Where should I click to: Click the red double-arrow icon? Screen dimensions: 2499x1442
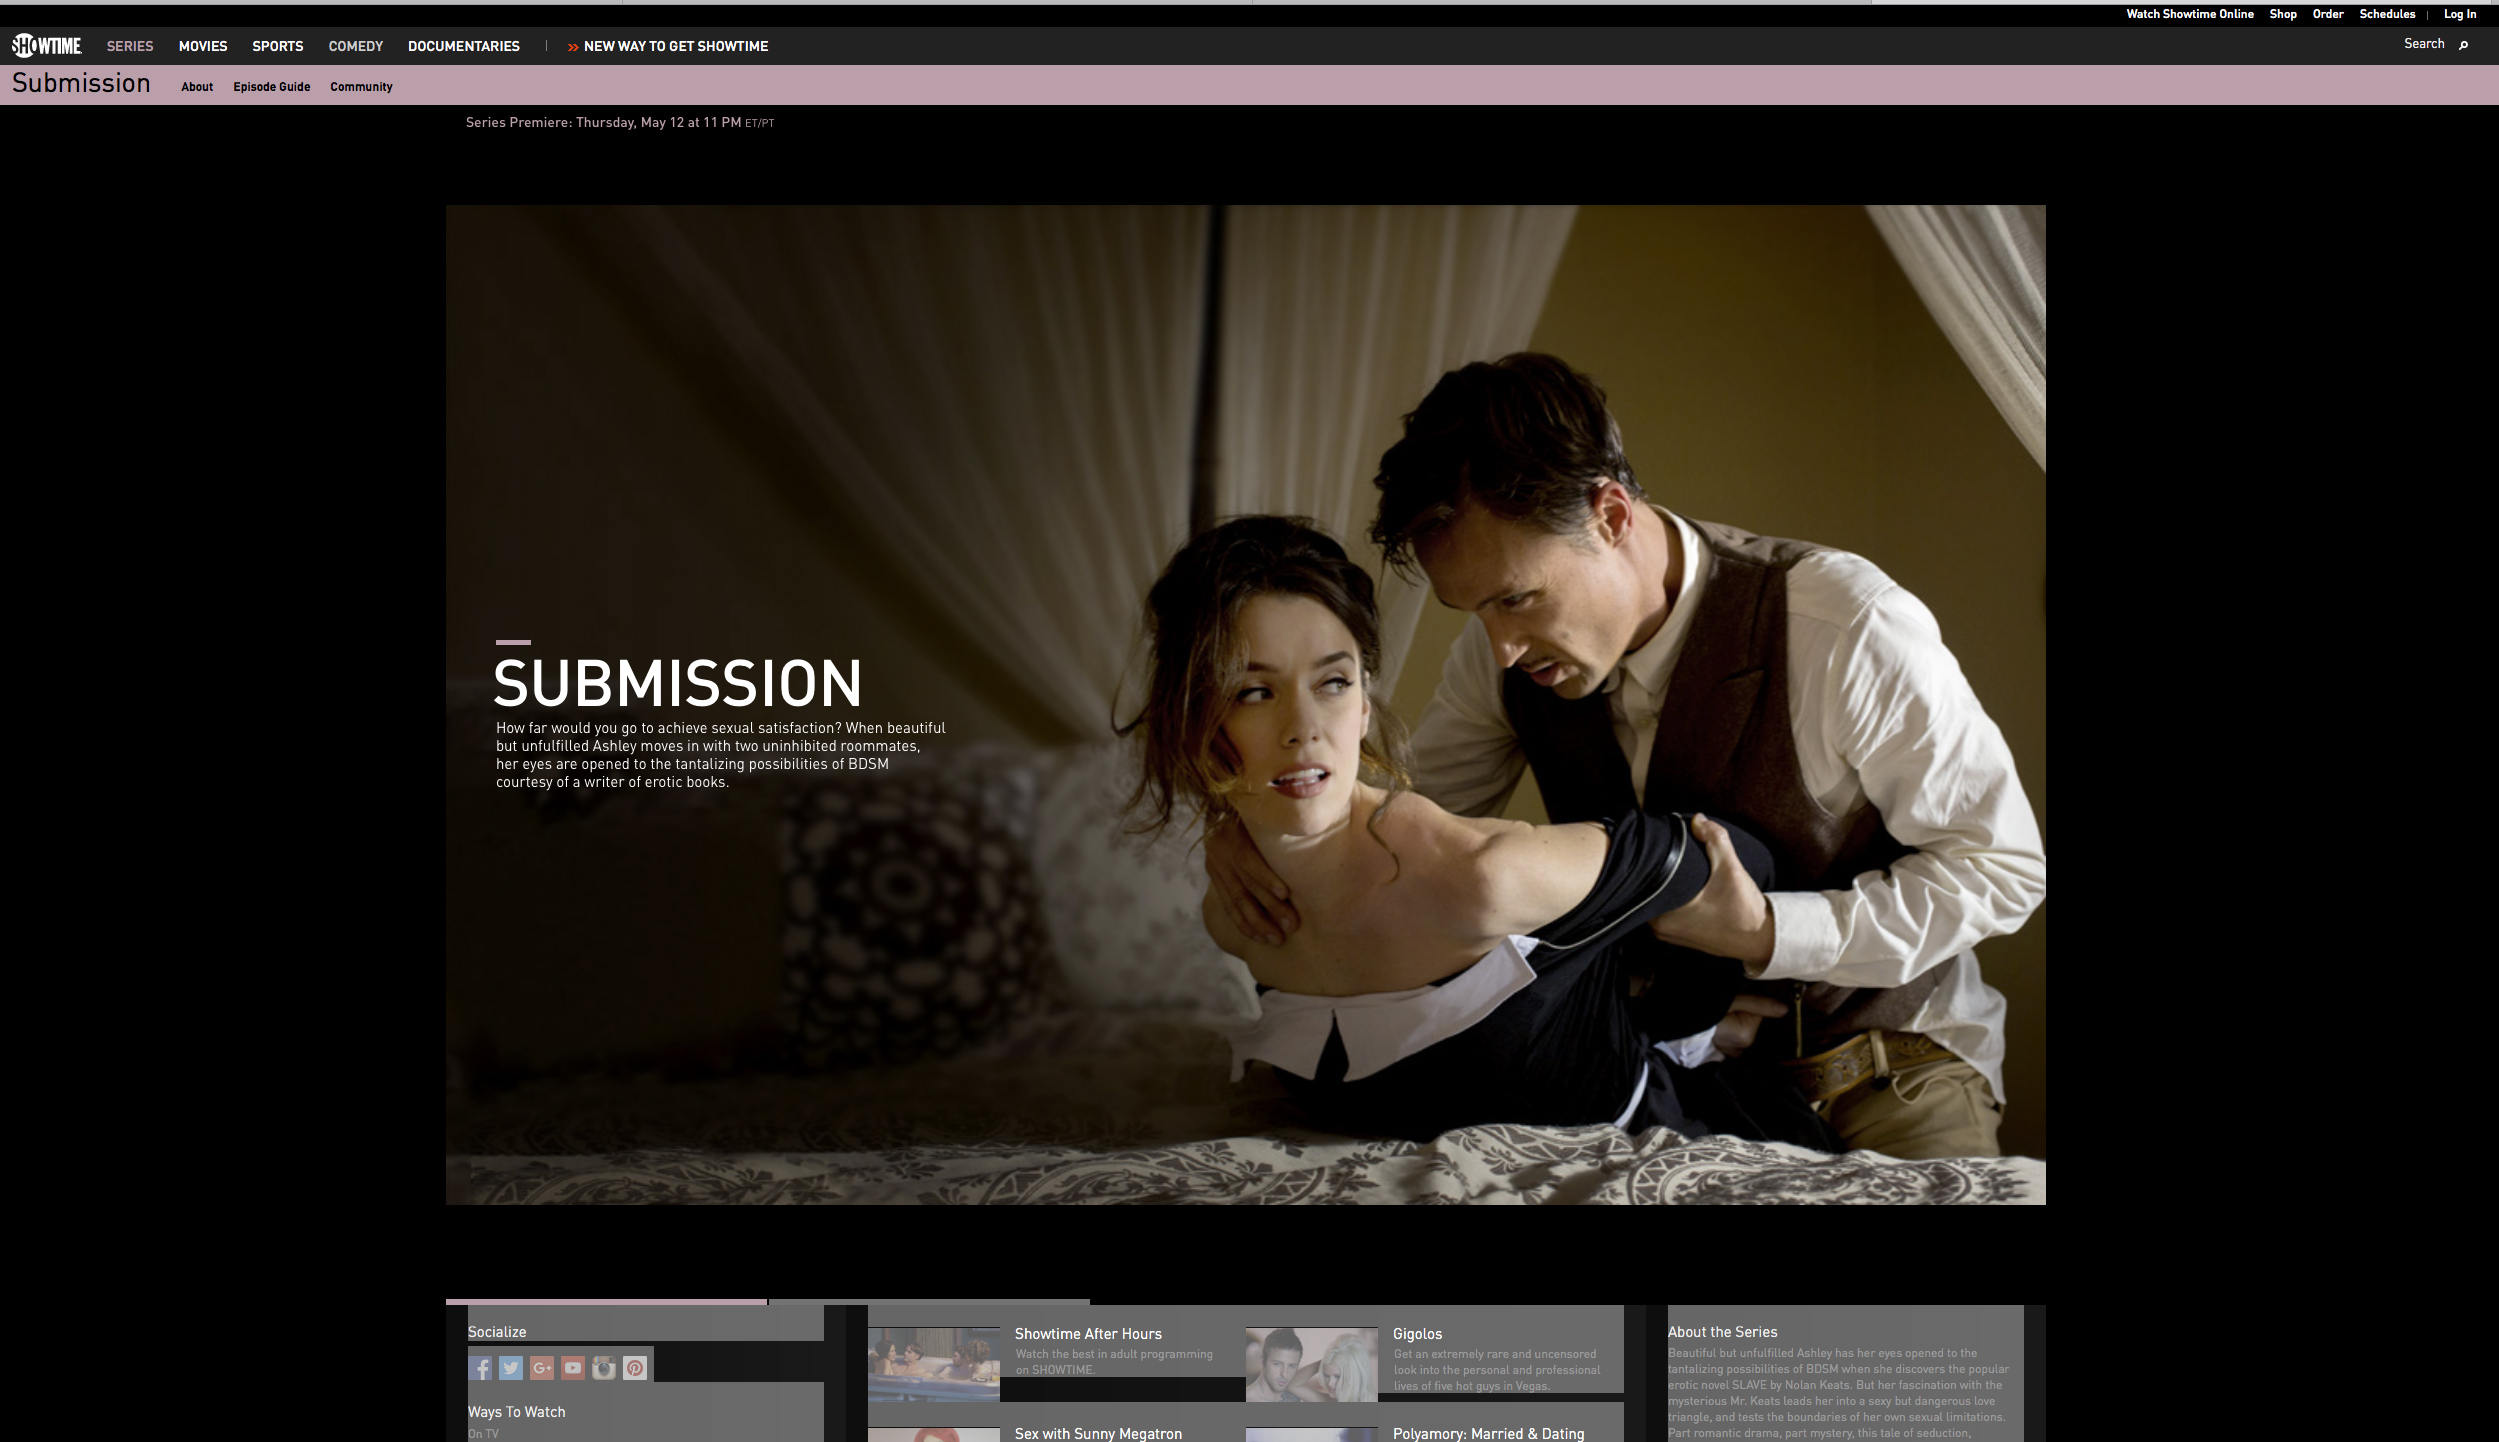click(x=573, y=47)
